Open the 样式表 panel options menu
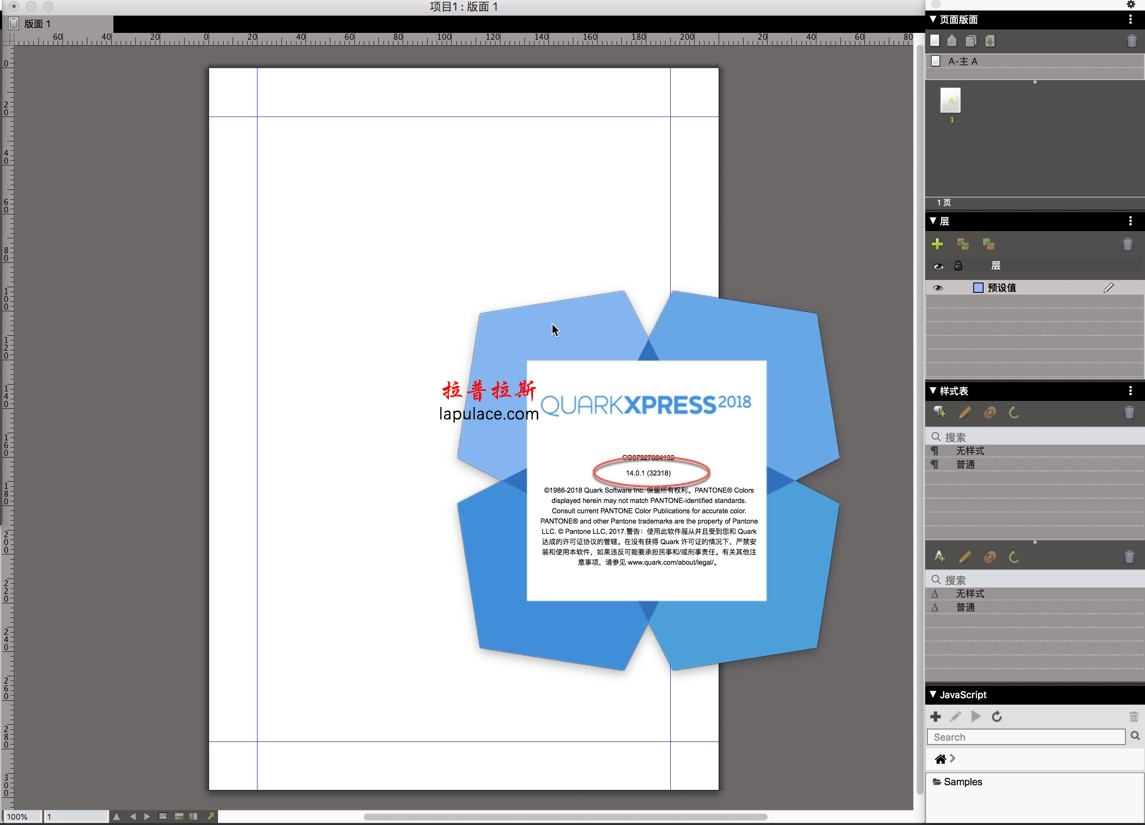 point(1130,391)
